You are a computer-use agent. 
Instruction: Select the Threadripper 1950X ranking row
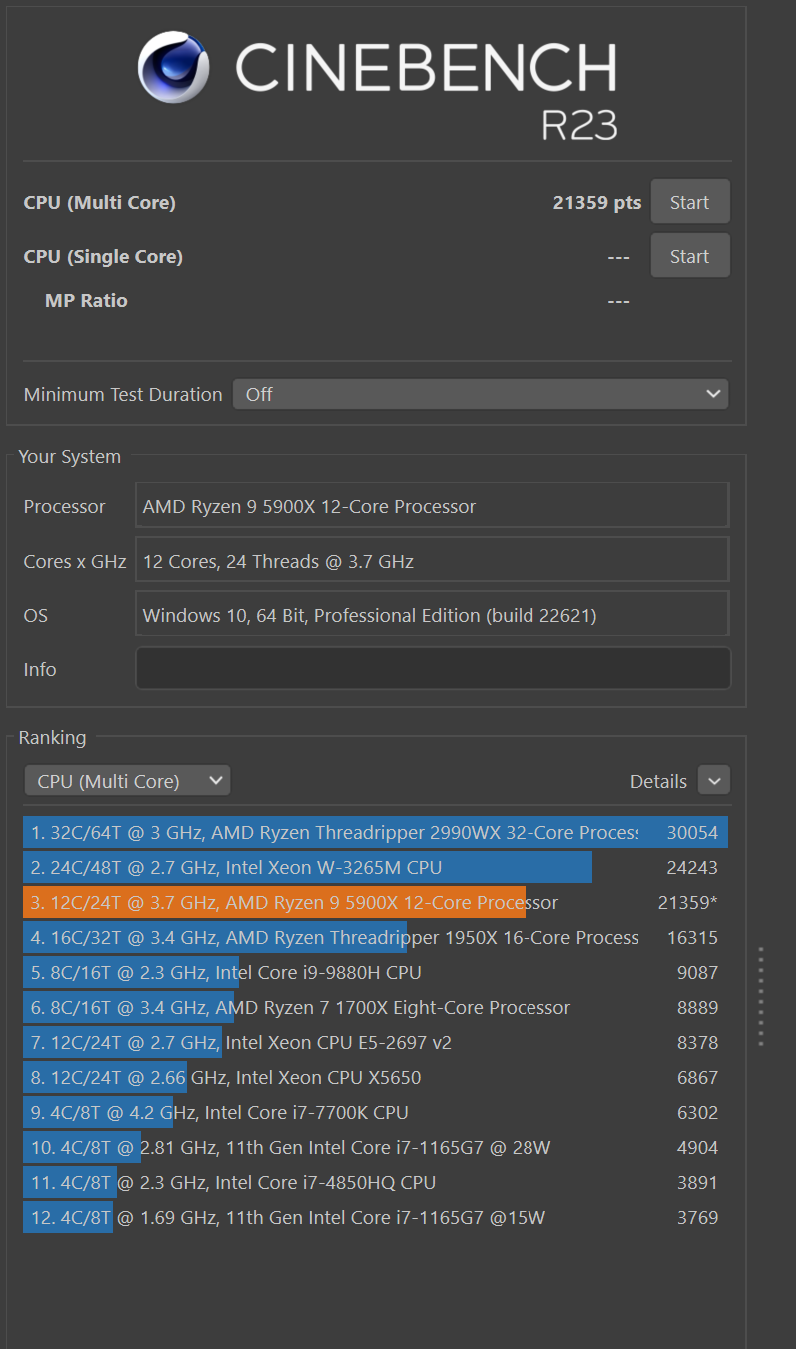tap(375, 938)
